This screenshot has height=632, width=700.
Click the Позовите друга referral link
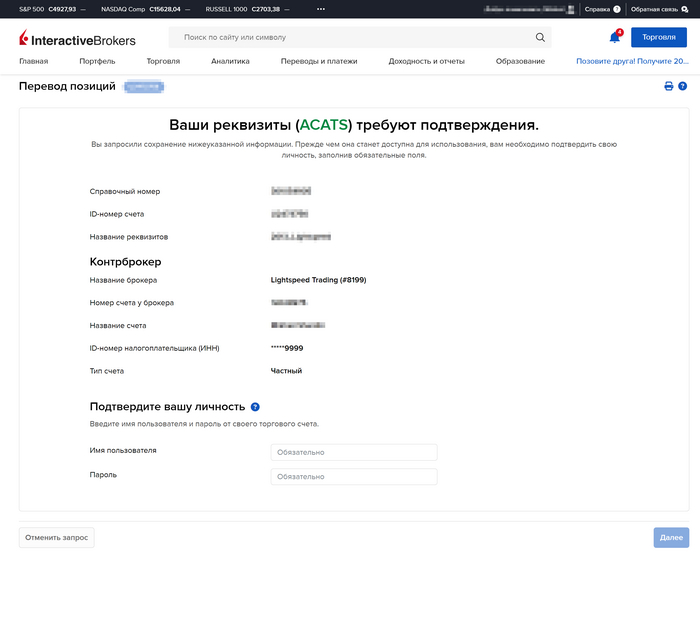point(632,61)
